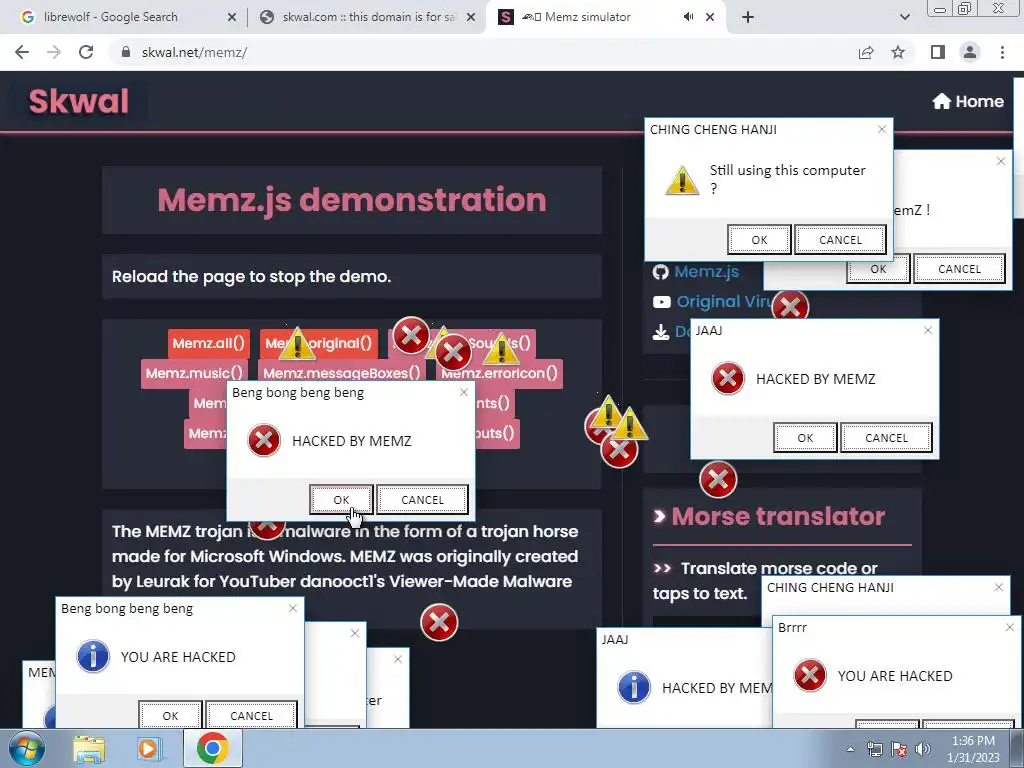The image size is (1024, 768).
Task: Click the error icon in center HACKED BY MEMZ dialog
Action: (x=264, y=440)
